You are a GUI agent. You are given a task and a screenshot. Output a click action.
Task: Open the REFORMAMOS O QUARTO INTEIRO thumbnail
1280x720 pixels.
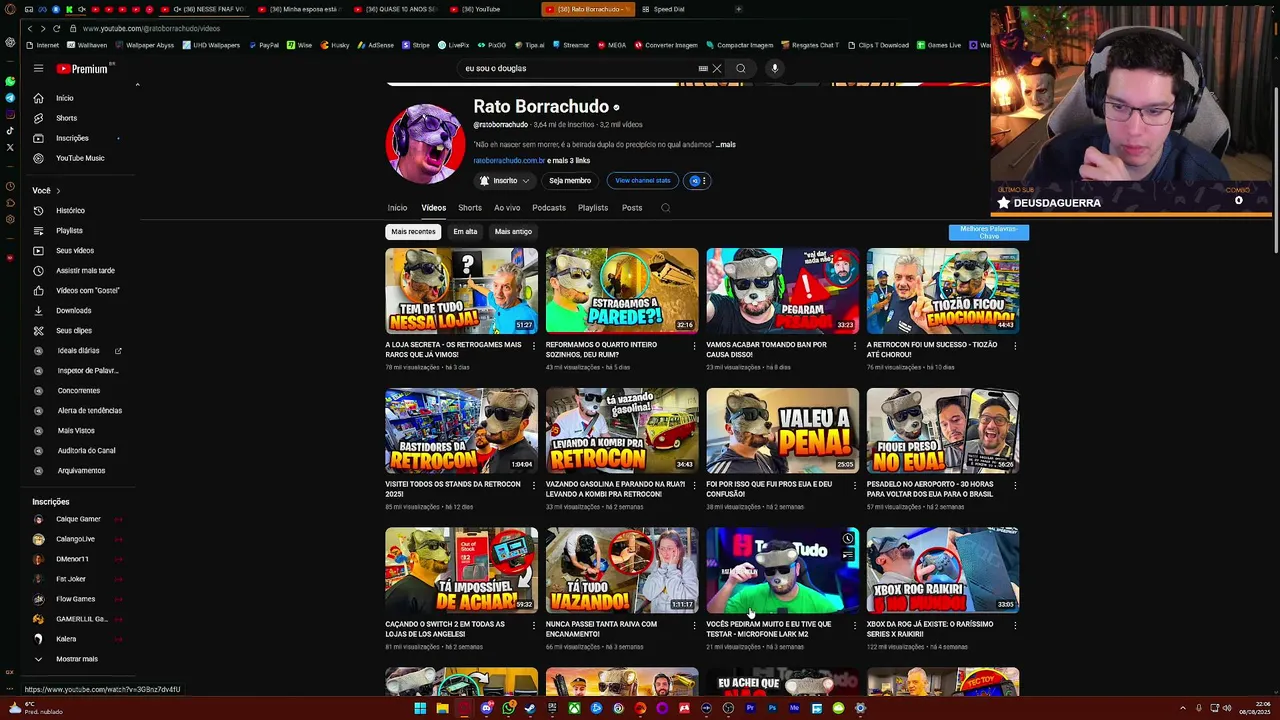pyautogui.click(x=622, y=290)
